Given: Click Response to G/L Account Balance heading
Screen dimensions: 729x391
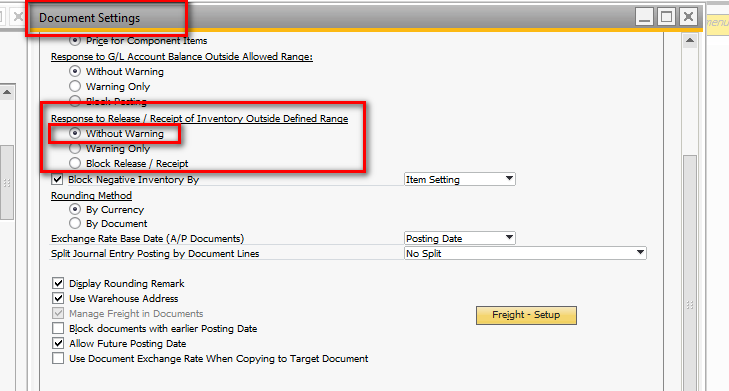Looking at the screenshot, I should point(182,57).
